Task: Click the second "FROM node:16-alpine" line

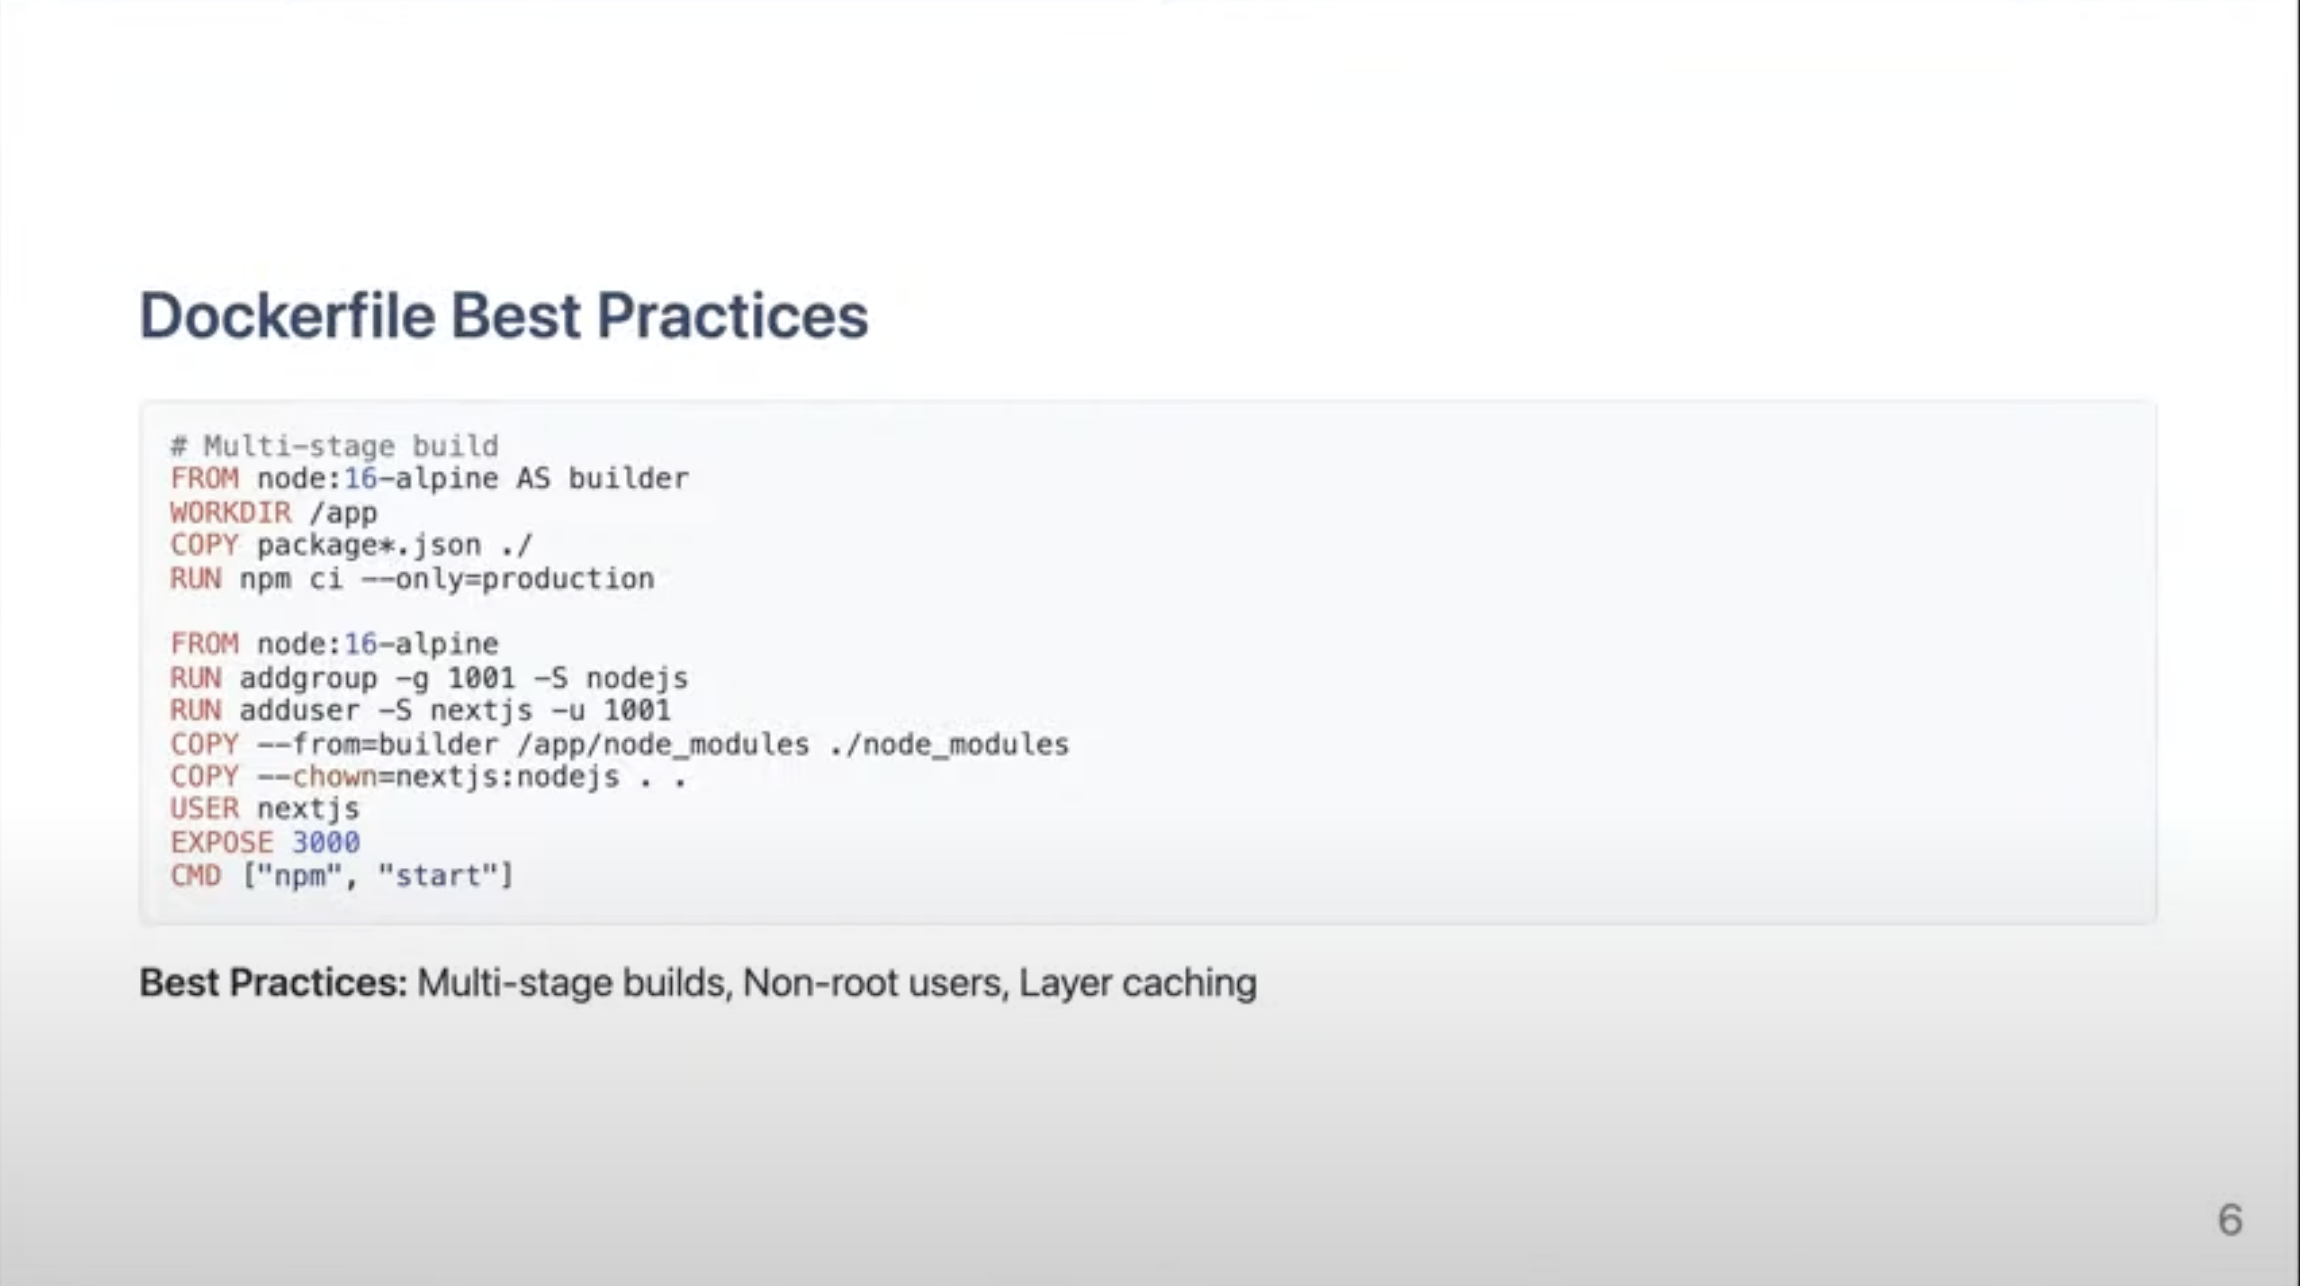Action: click(x=334, y=644)
